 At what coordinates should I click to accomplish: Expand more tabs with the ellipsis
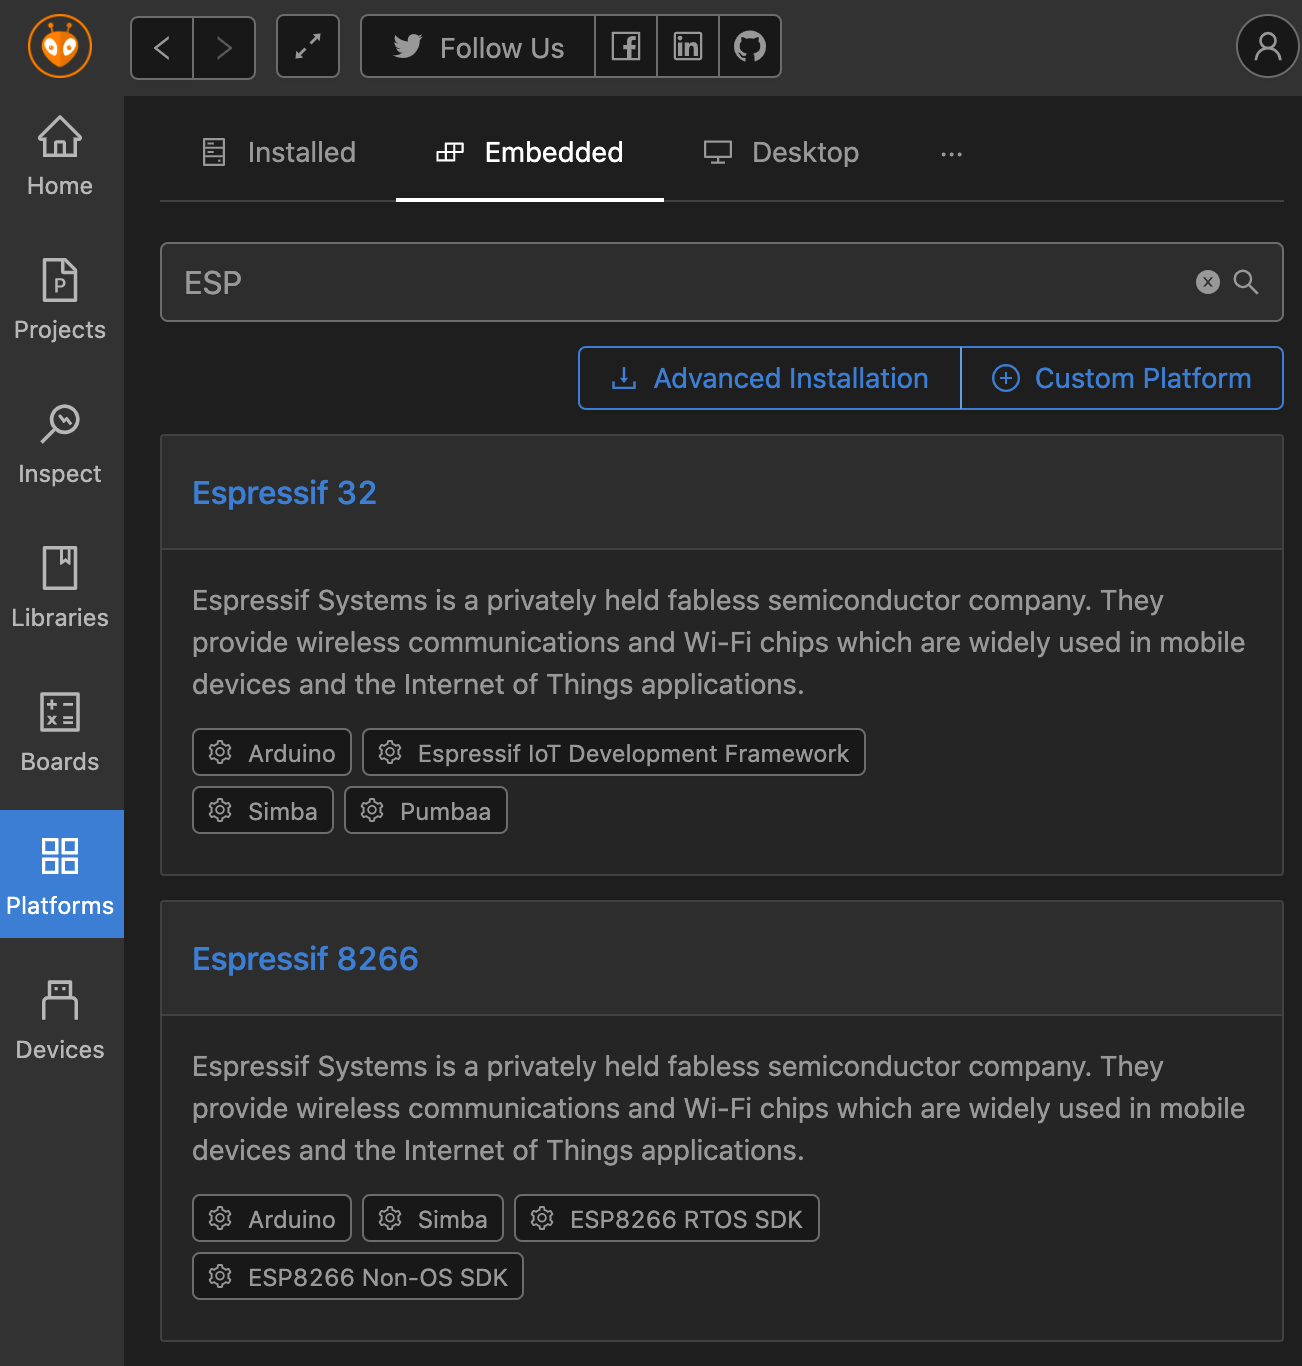coord(952,153)
